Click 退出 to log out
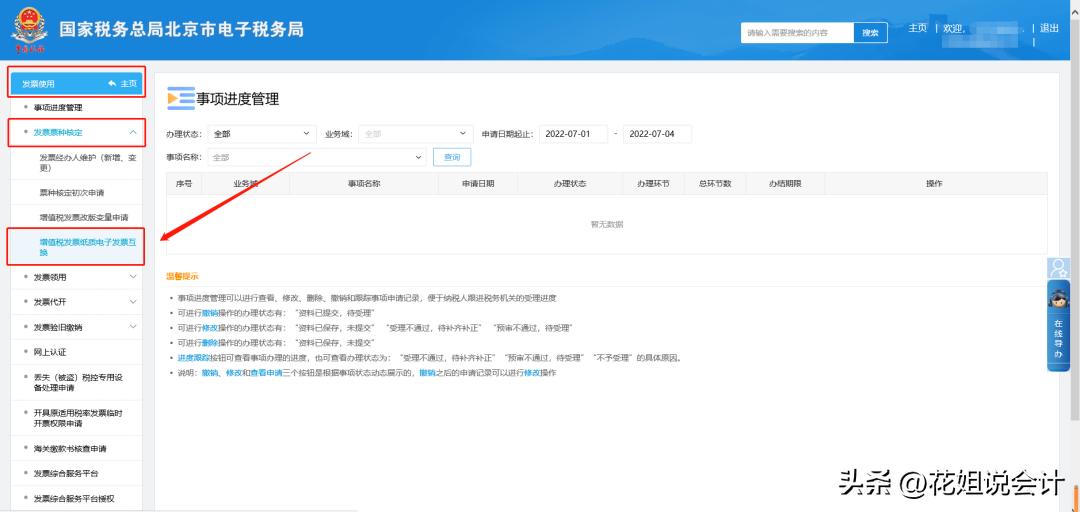This screenshot has width=1080, height=512. (1049, 28)
